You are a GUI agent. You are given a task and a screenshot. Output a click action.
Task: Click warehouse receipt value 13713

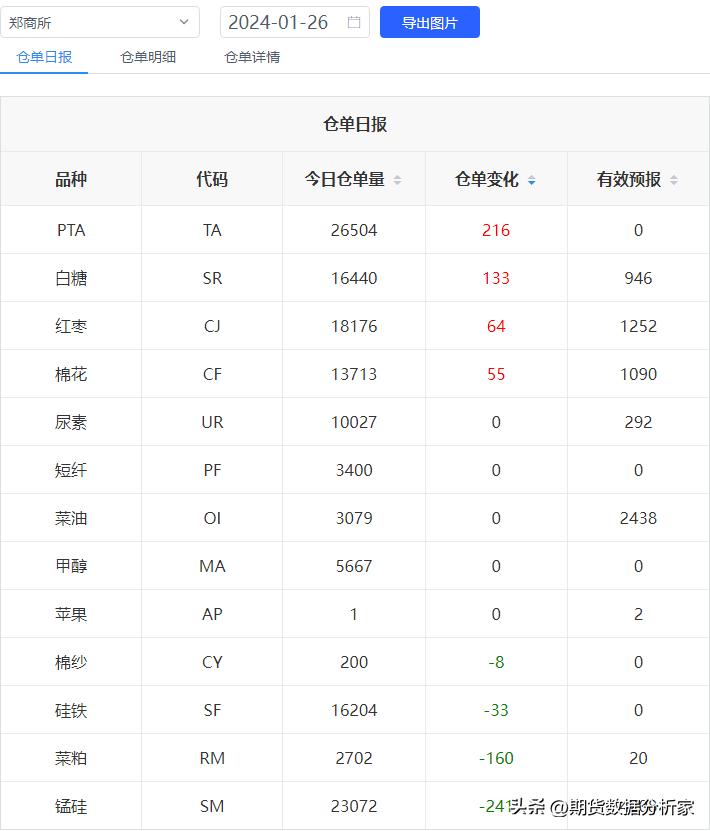coord(354,374)
